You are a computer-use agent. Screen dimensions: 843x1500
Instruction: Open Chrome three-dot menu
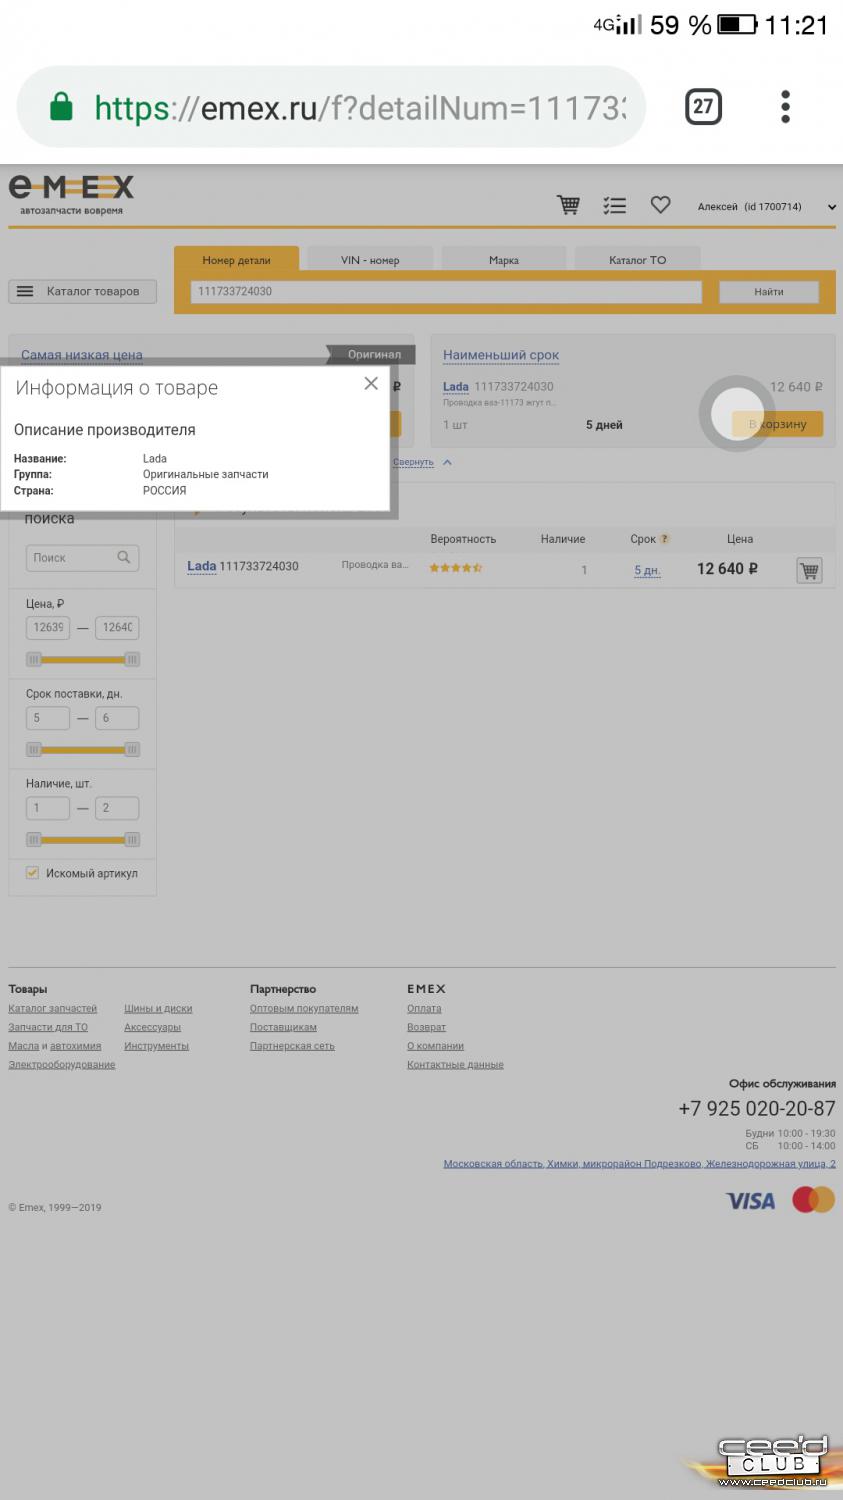click(786, 107)
